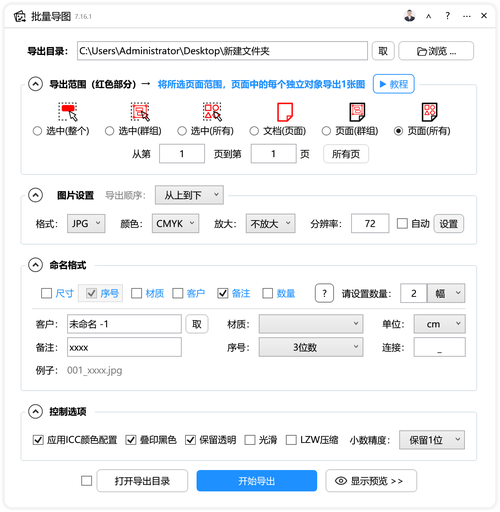The width and height of the screenshot is (500, 512).
Task: Click the 页面(所有) page objects icon
Action: click(x=429, y=112)
